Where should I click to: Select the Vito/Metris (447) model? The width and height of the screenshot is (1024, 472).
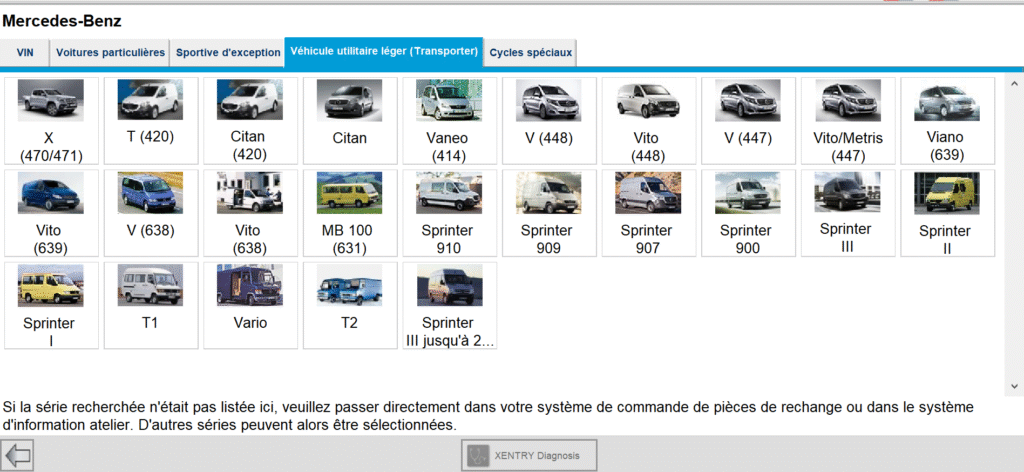tap(848, 120)
